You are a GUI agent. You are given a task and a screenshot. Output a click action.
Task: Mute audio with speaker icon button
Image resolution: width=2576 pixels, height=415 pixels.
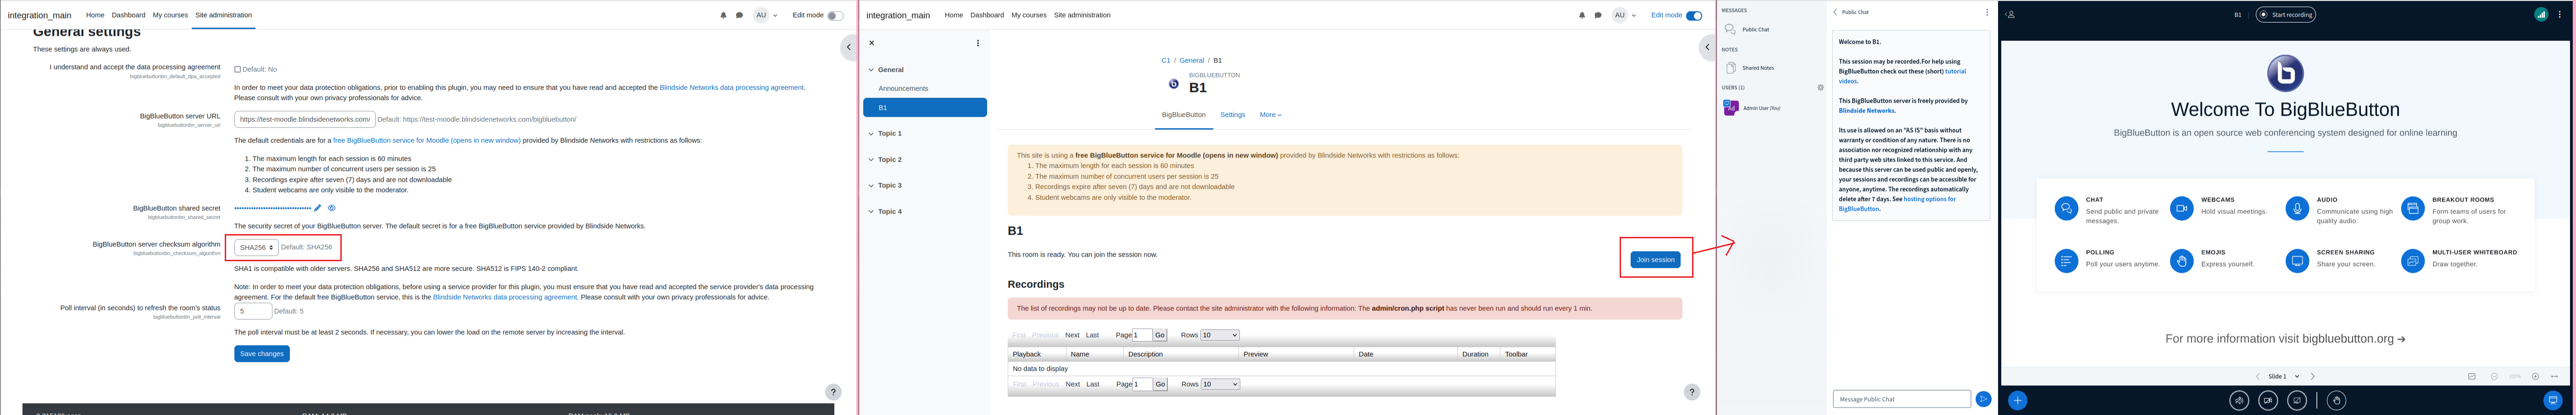[x=2239, y=400]
